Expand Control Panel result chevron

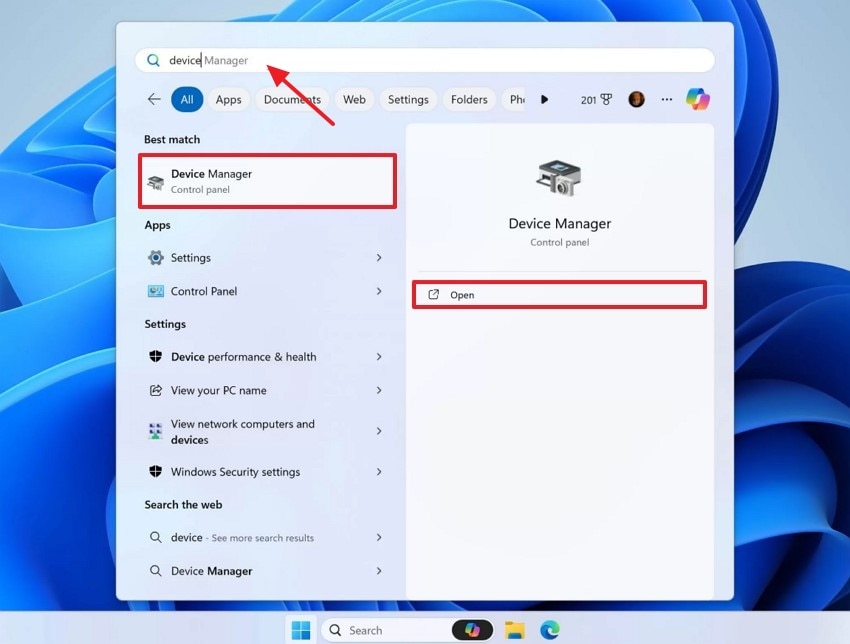[x=379, y=291]
